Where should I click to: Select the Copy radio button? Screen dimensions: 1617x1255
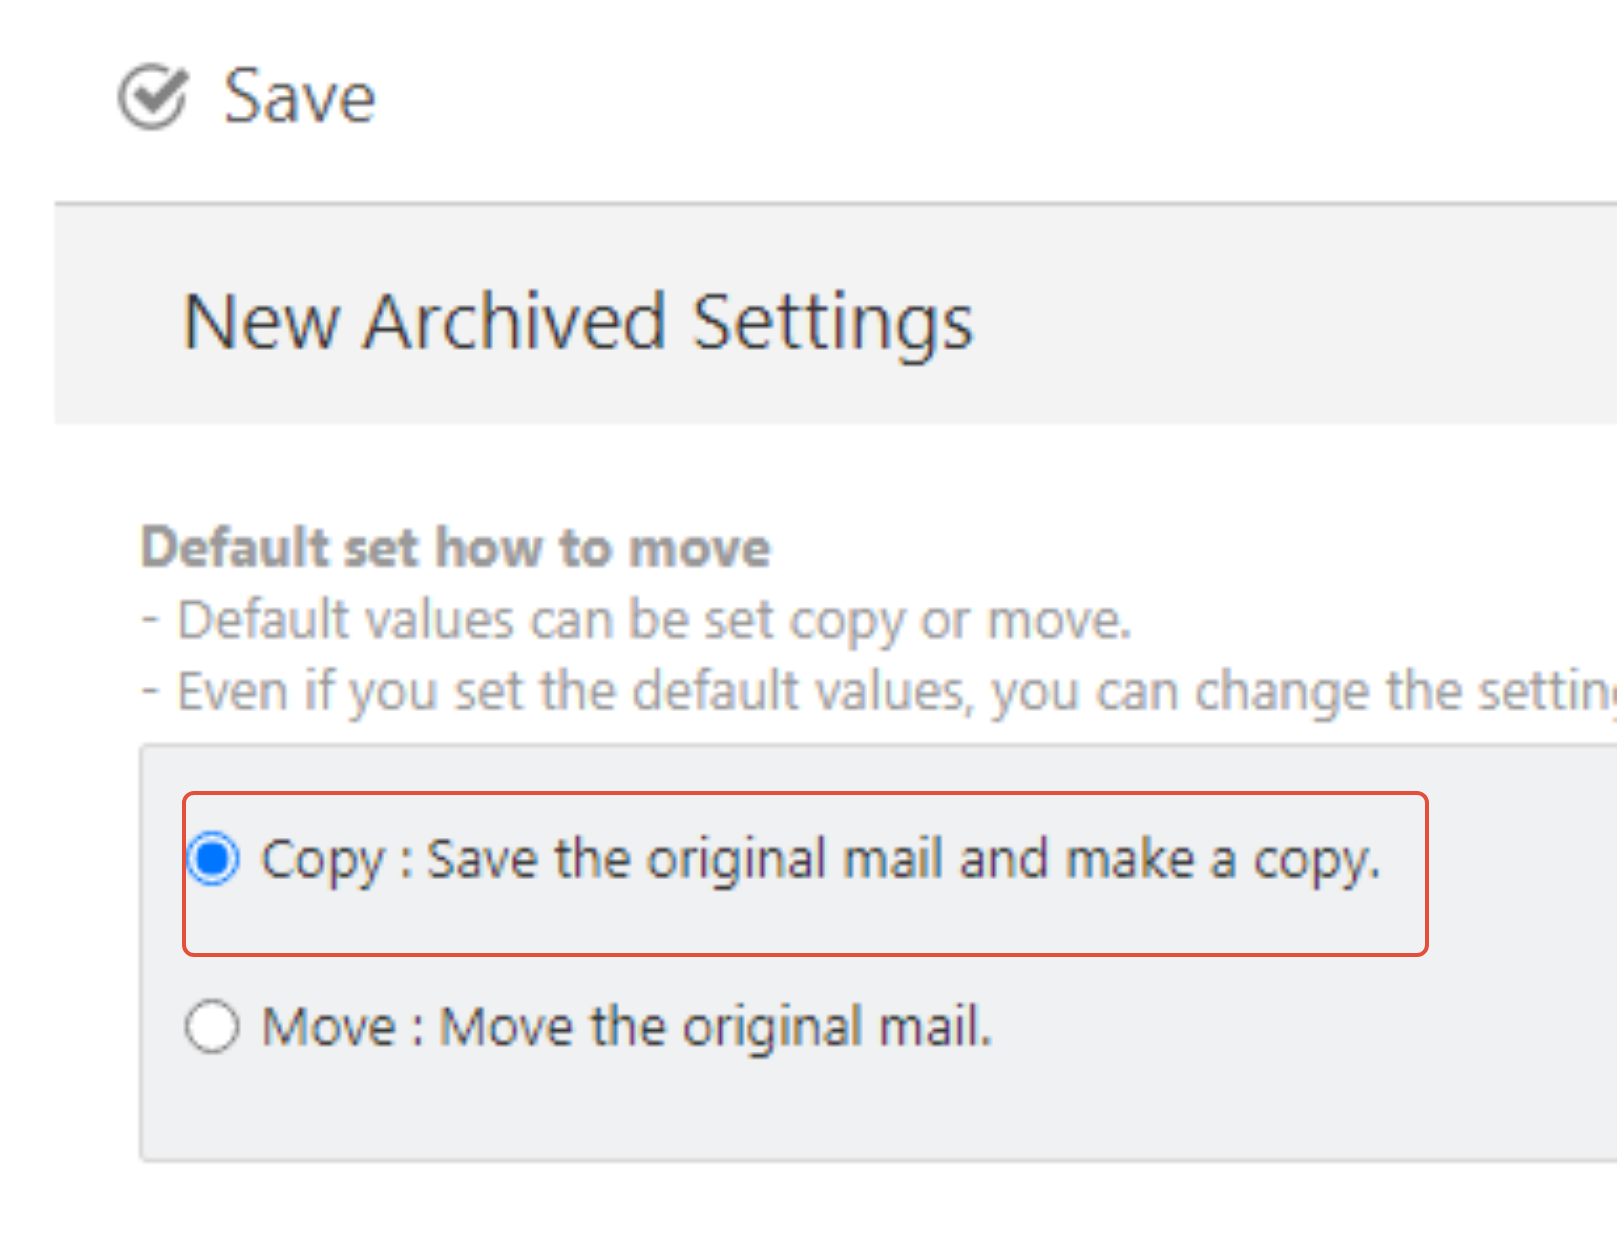(x=212, y=859)
